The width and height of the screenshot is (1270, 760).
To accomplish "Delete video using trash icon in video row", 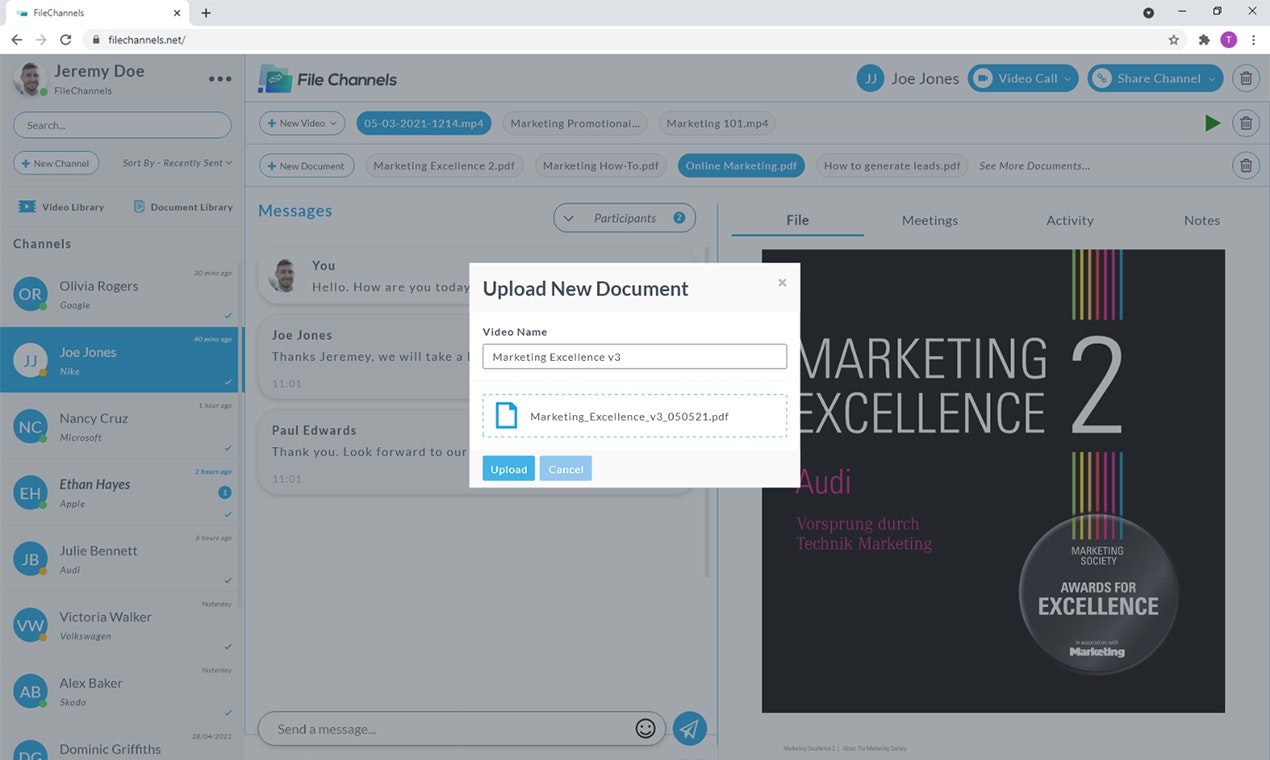I will pos(1245,123).
